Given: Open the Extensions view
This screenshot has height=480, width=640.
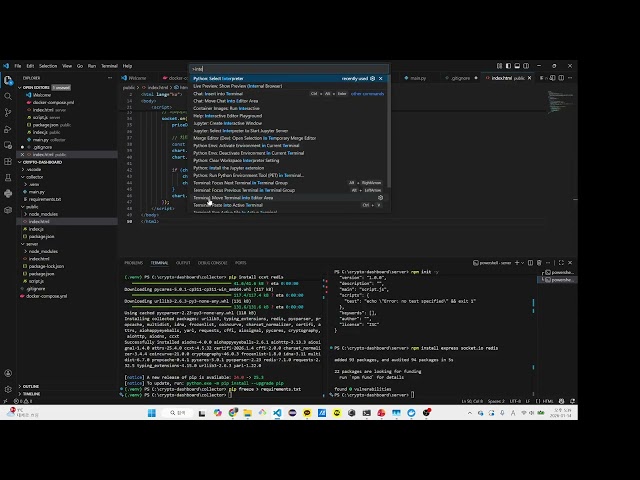Looking at the screenshot, I should pos(8,161).
